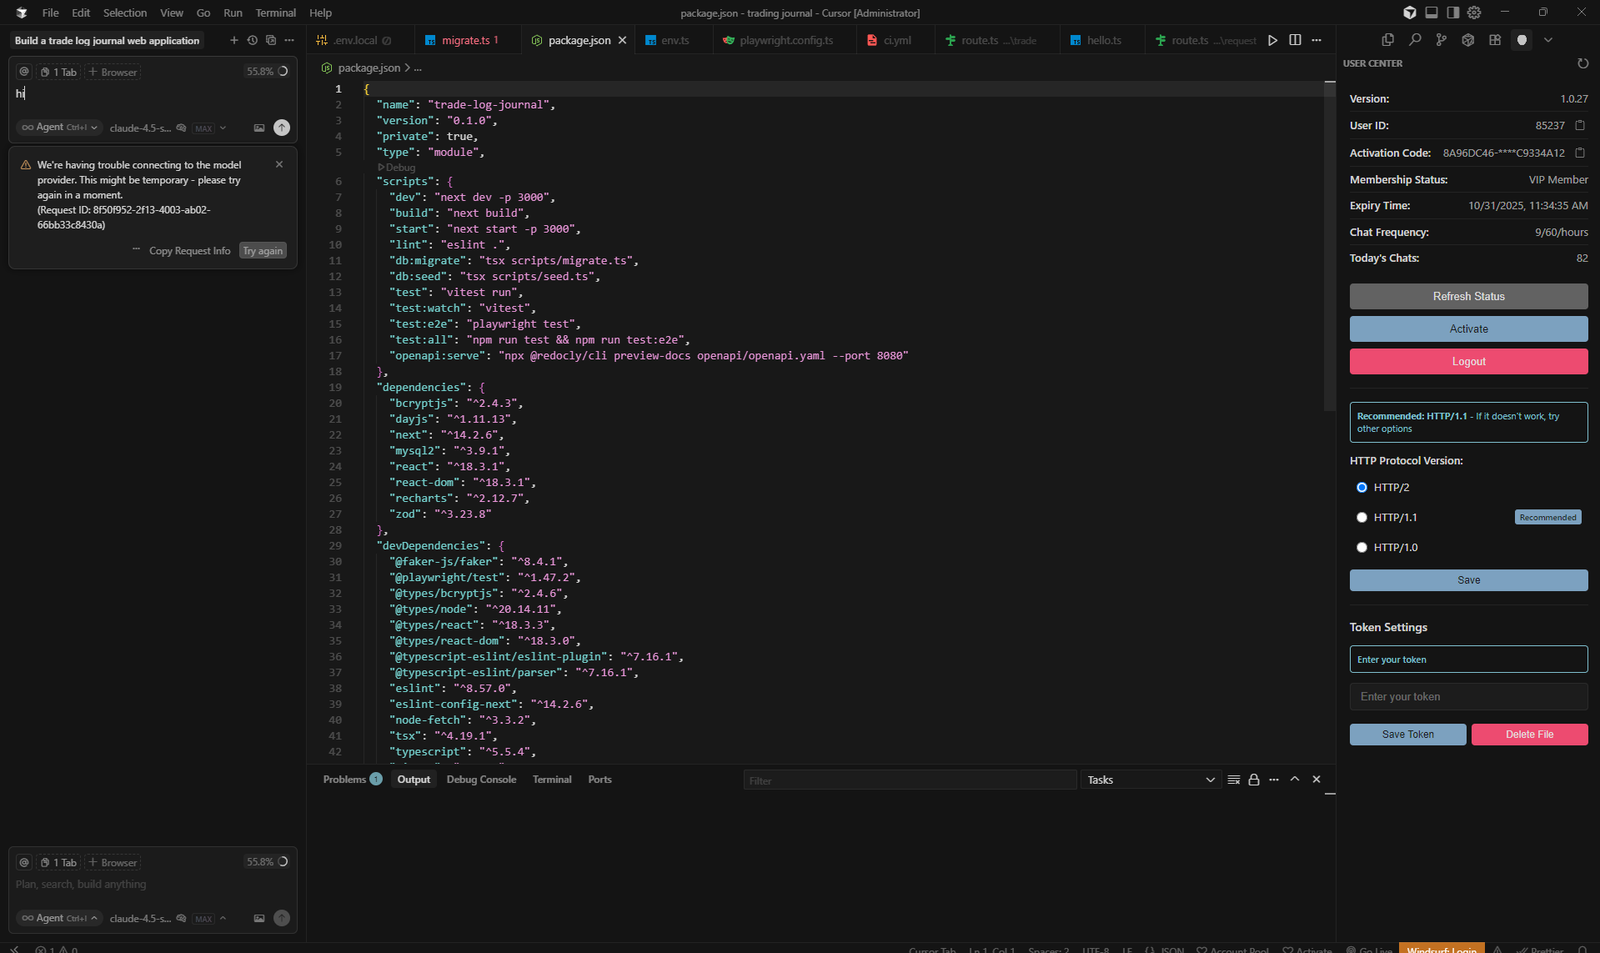This screenshot has height=953, width=1600.
Task: Click the Search magnifier icon in sidebar
Action: point(1415,40)
